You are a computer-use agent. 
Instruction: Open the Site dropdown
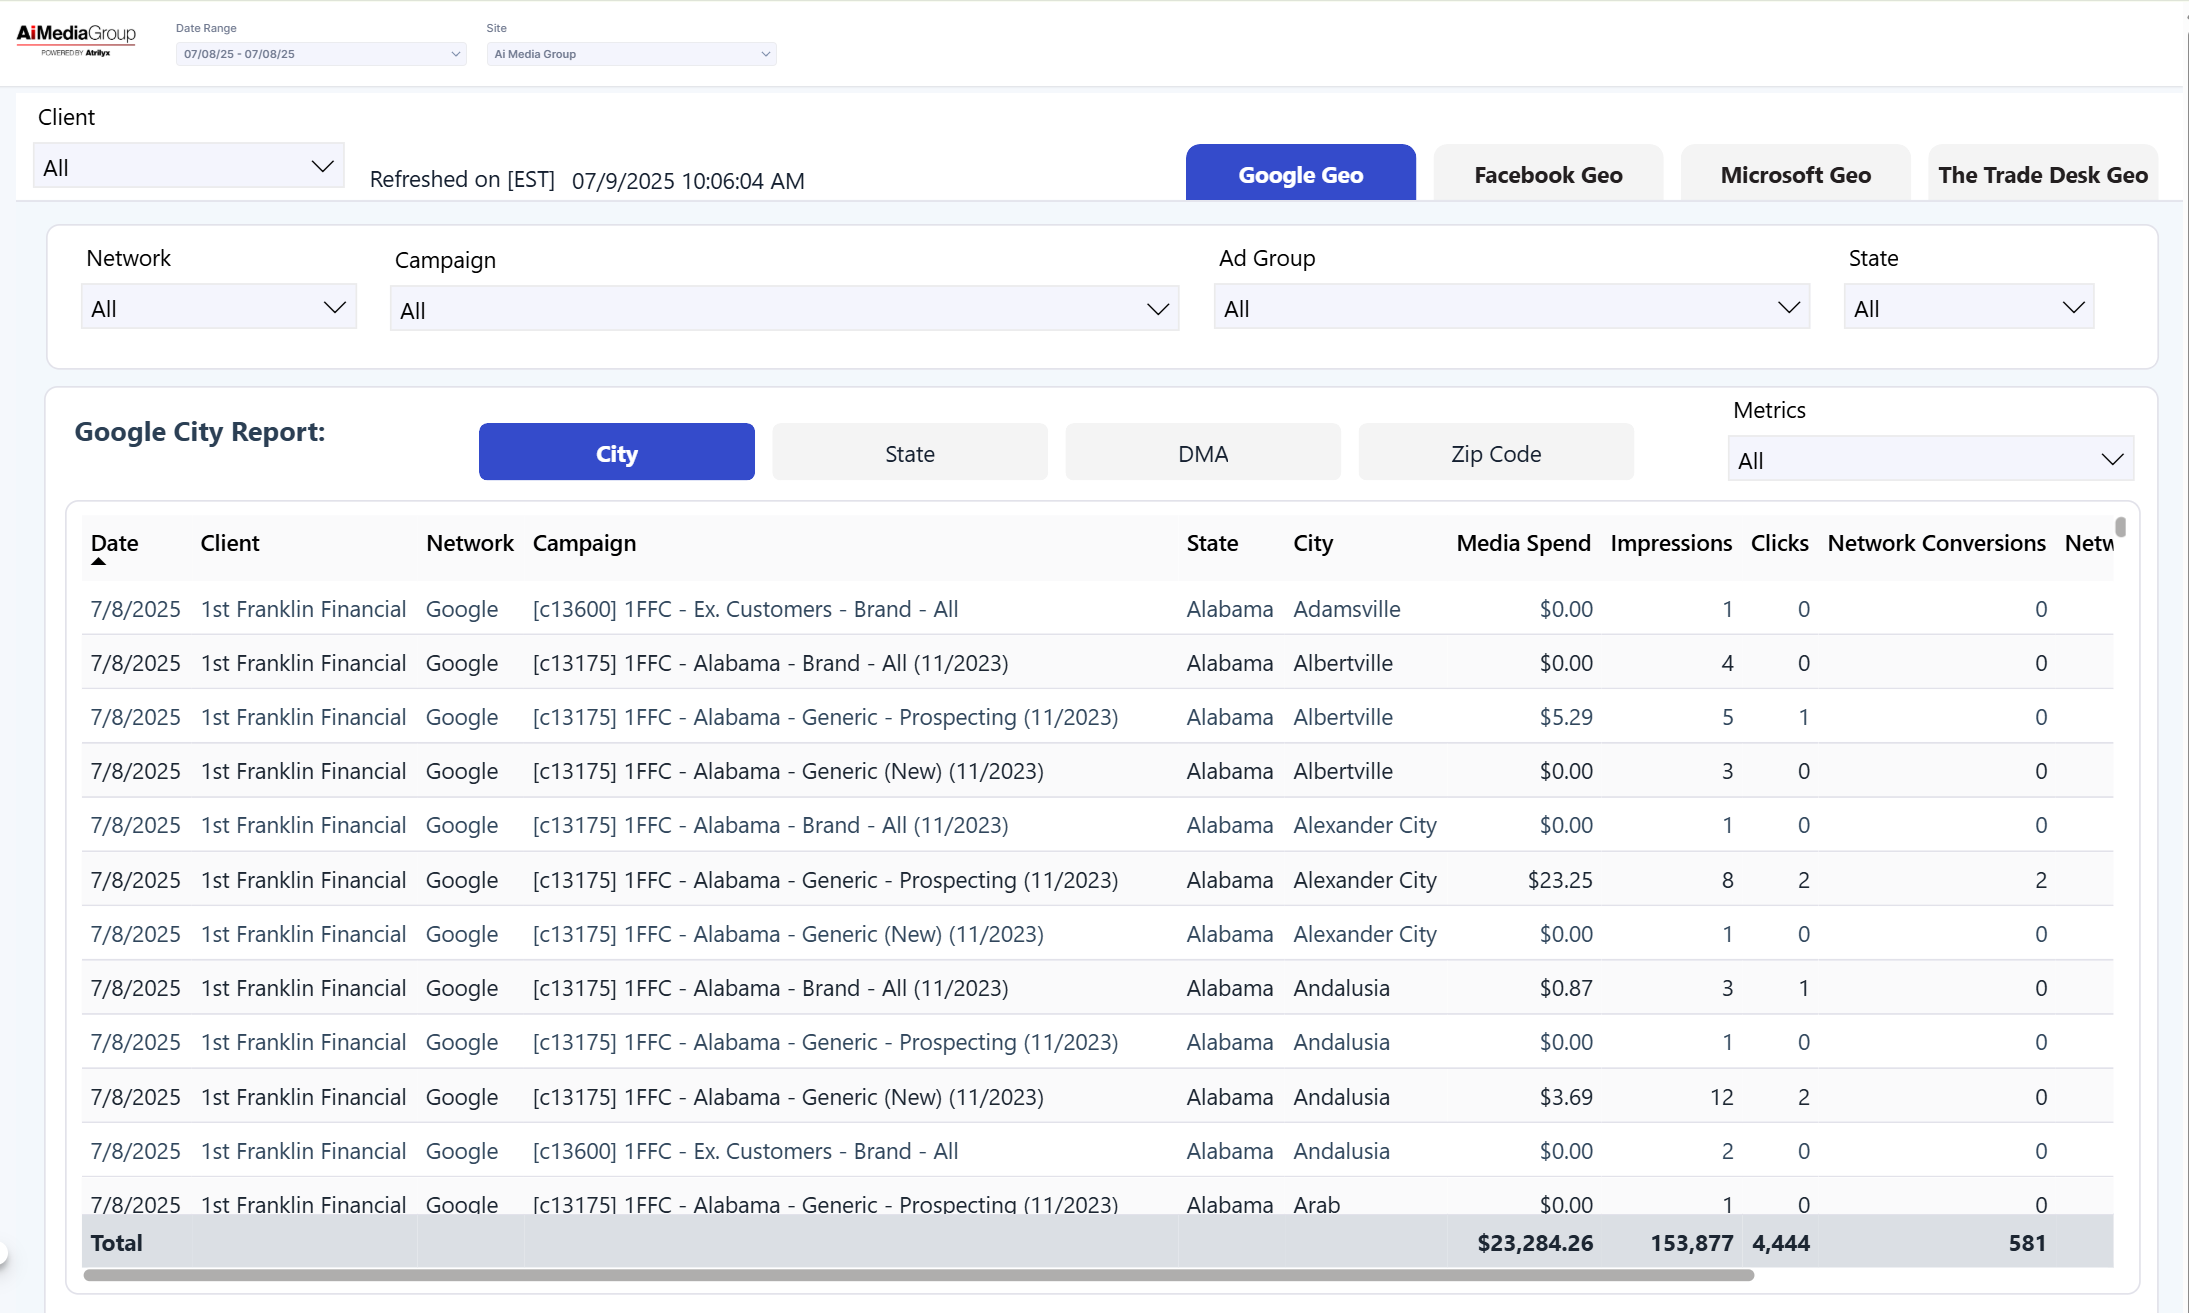click(631, 54)
